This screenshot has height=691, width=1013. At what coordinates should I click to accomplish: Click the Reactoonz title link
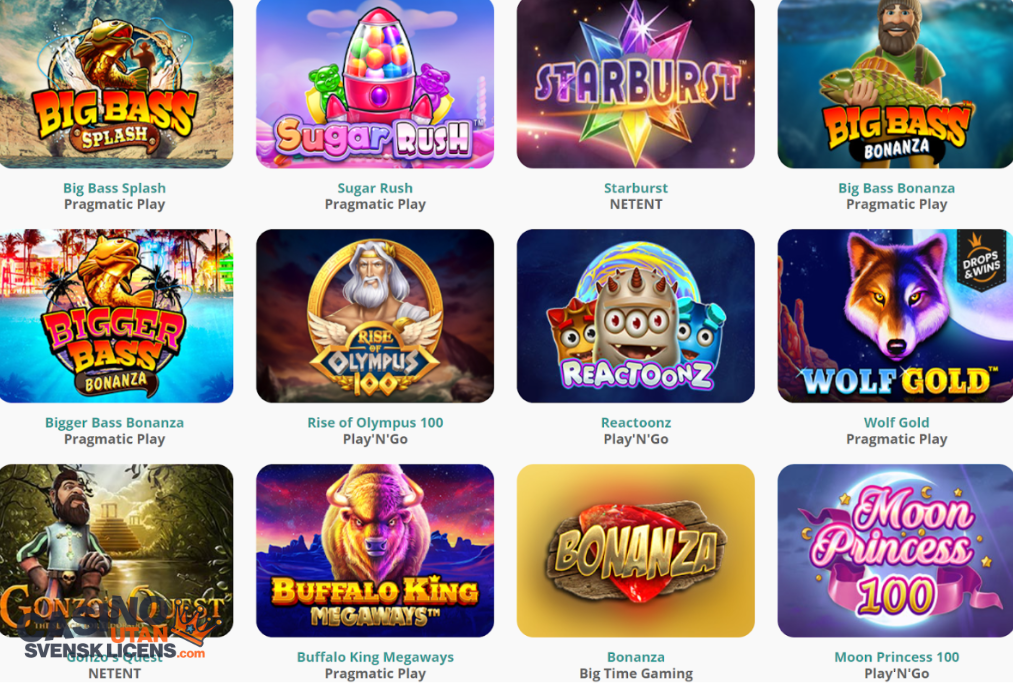636,422
